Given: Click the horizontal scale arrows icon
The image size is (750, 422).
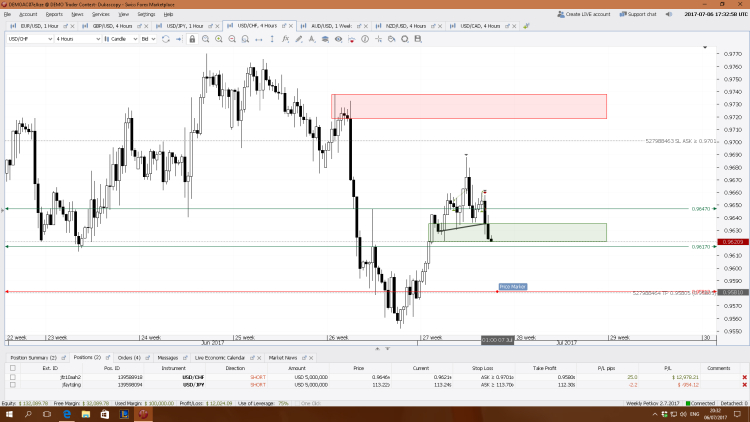Looking at the screenshot, I should [259, 39].
